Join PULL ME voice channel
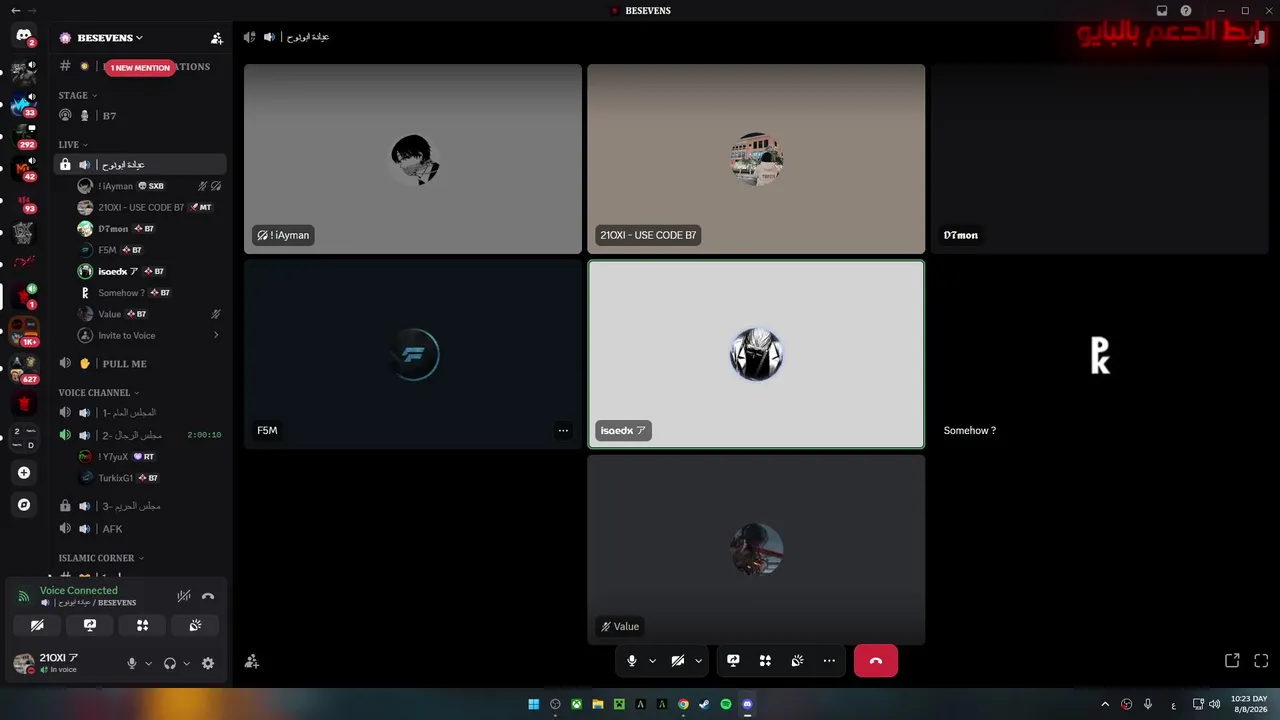The image size is (1280, 720). pyautogui.click(x=140, y=364)
